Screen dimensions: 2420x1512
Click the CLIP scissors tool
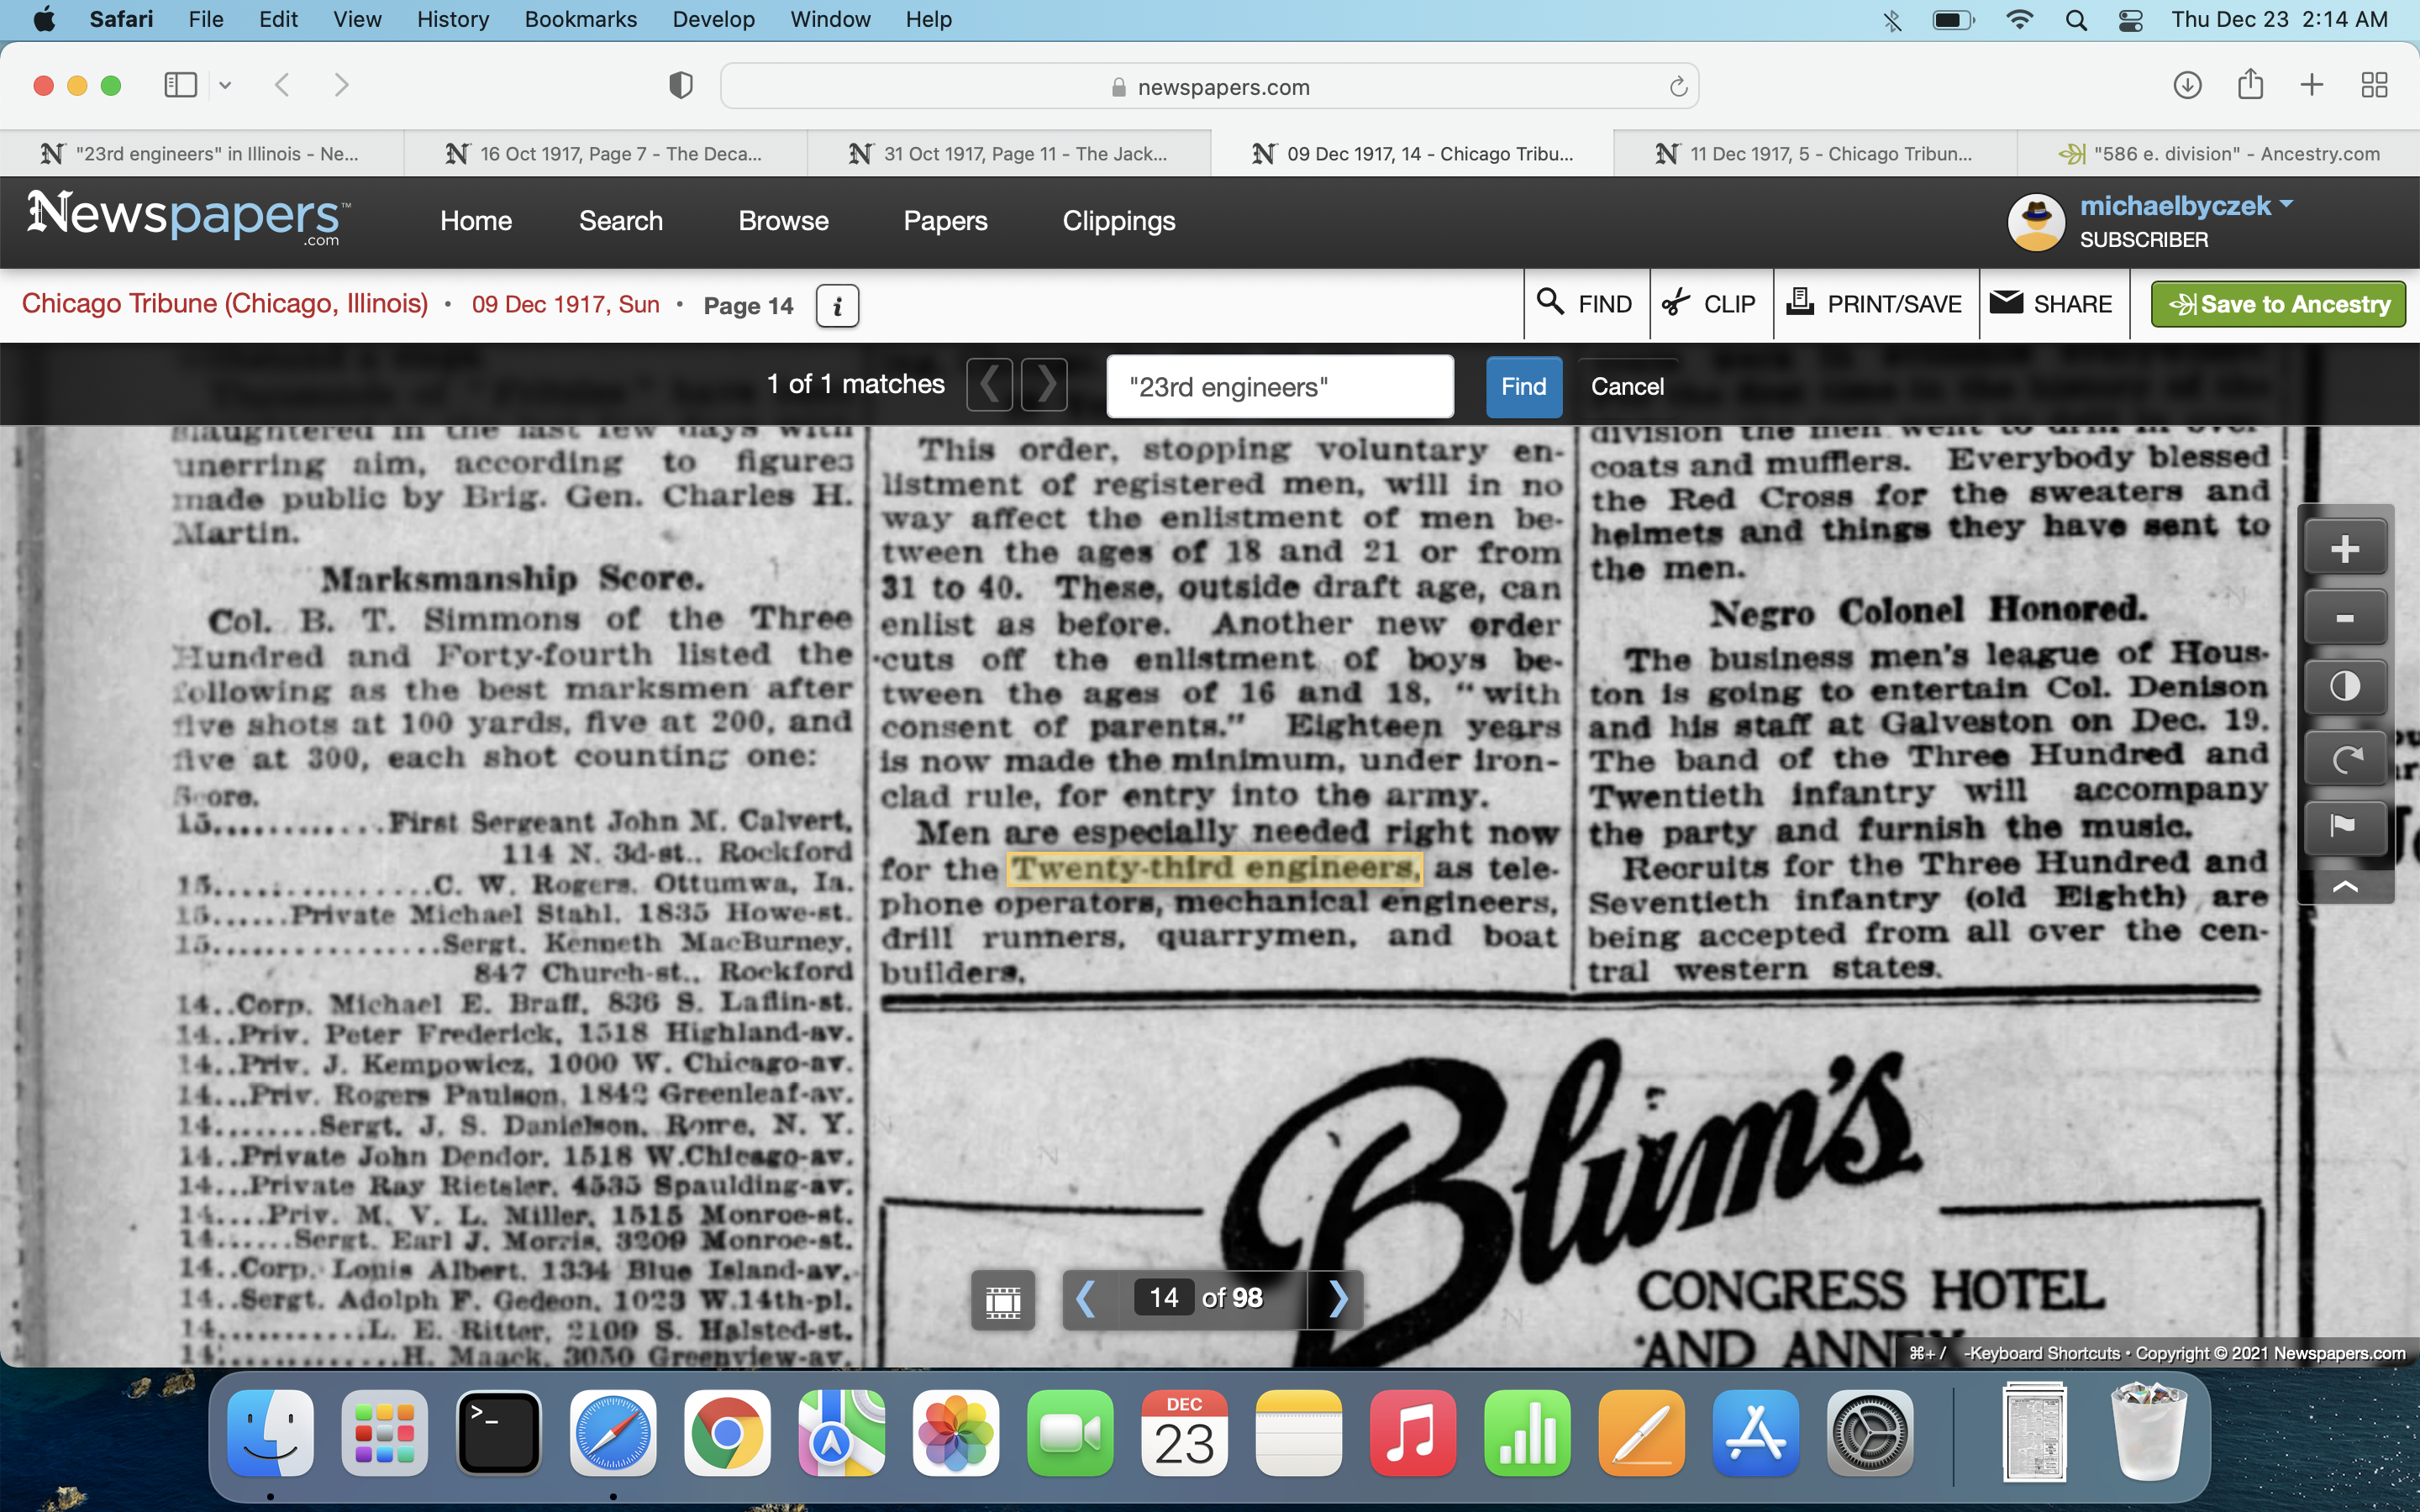tap(1710, 304)
